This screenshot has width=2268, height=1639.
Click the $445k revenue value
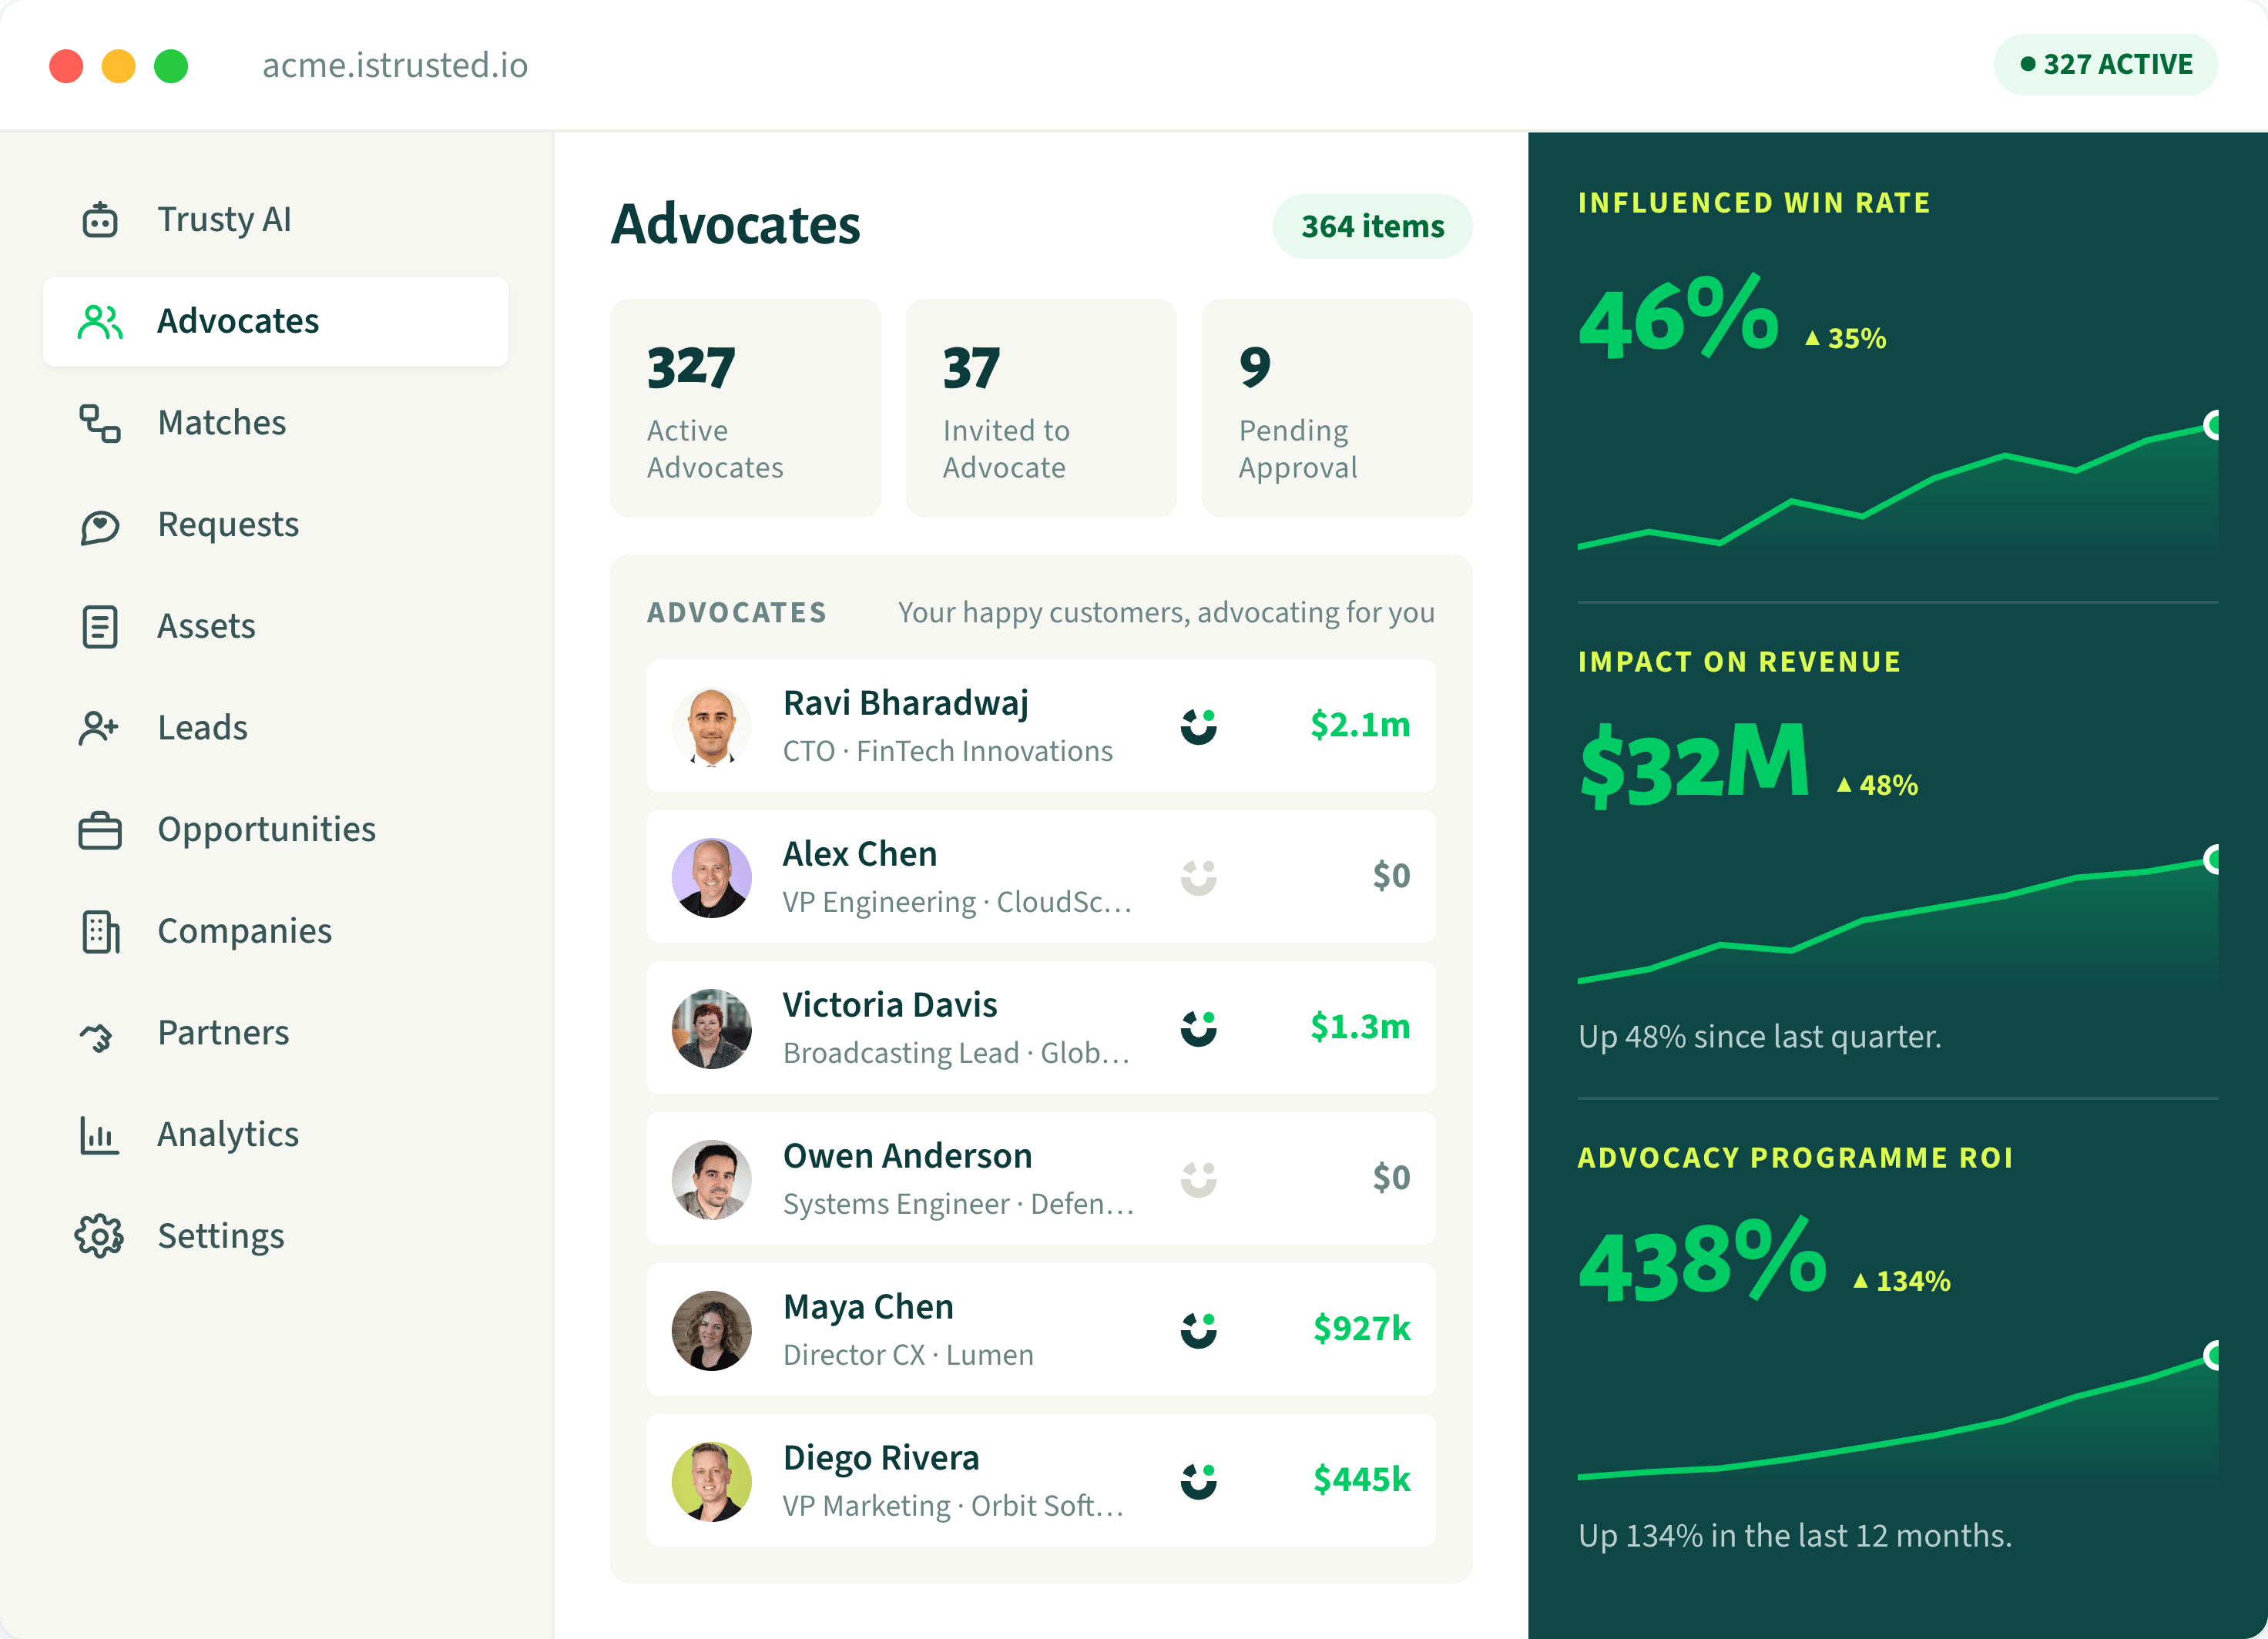1362,1479
